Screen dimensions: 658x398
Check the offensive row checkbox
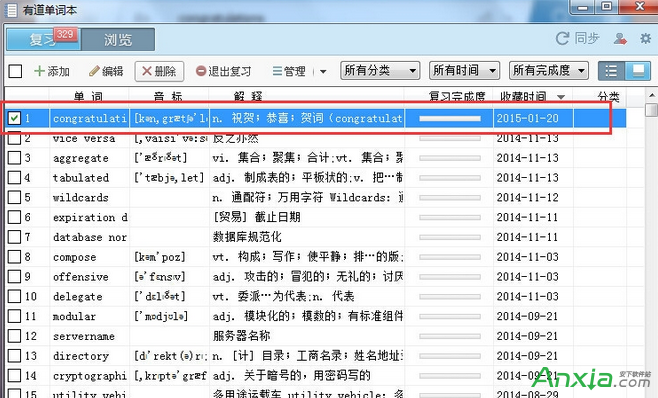point(14,276)
